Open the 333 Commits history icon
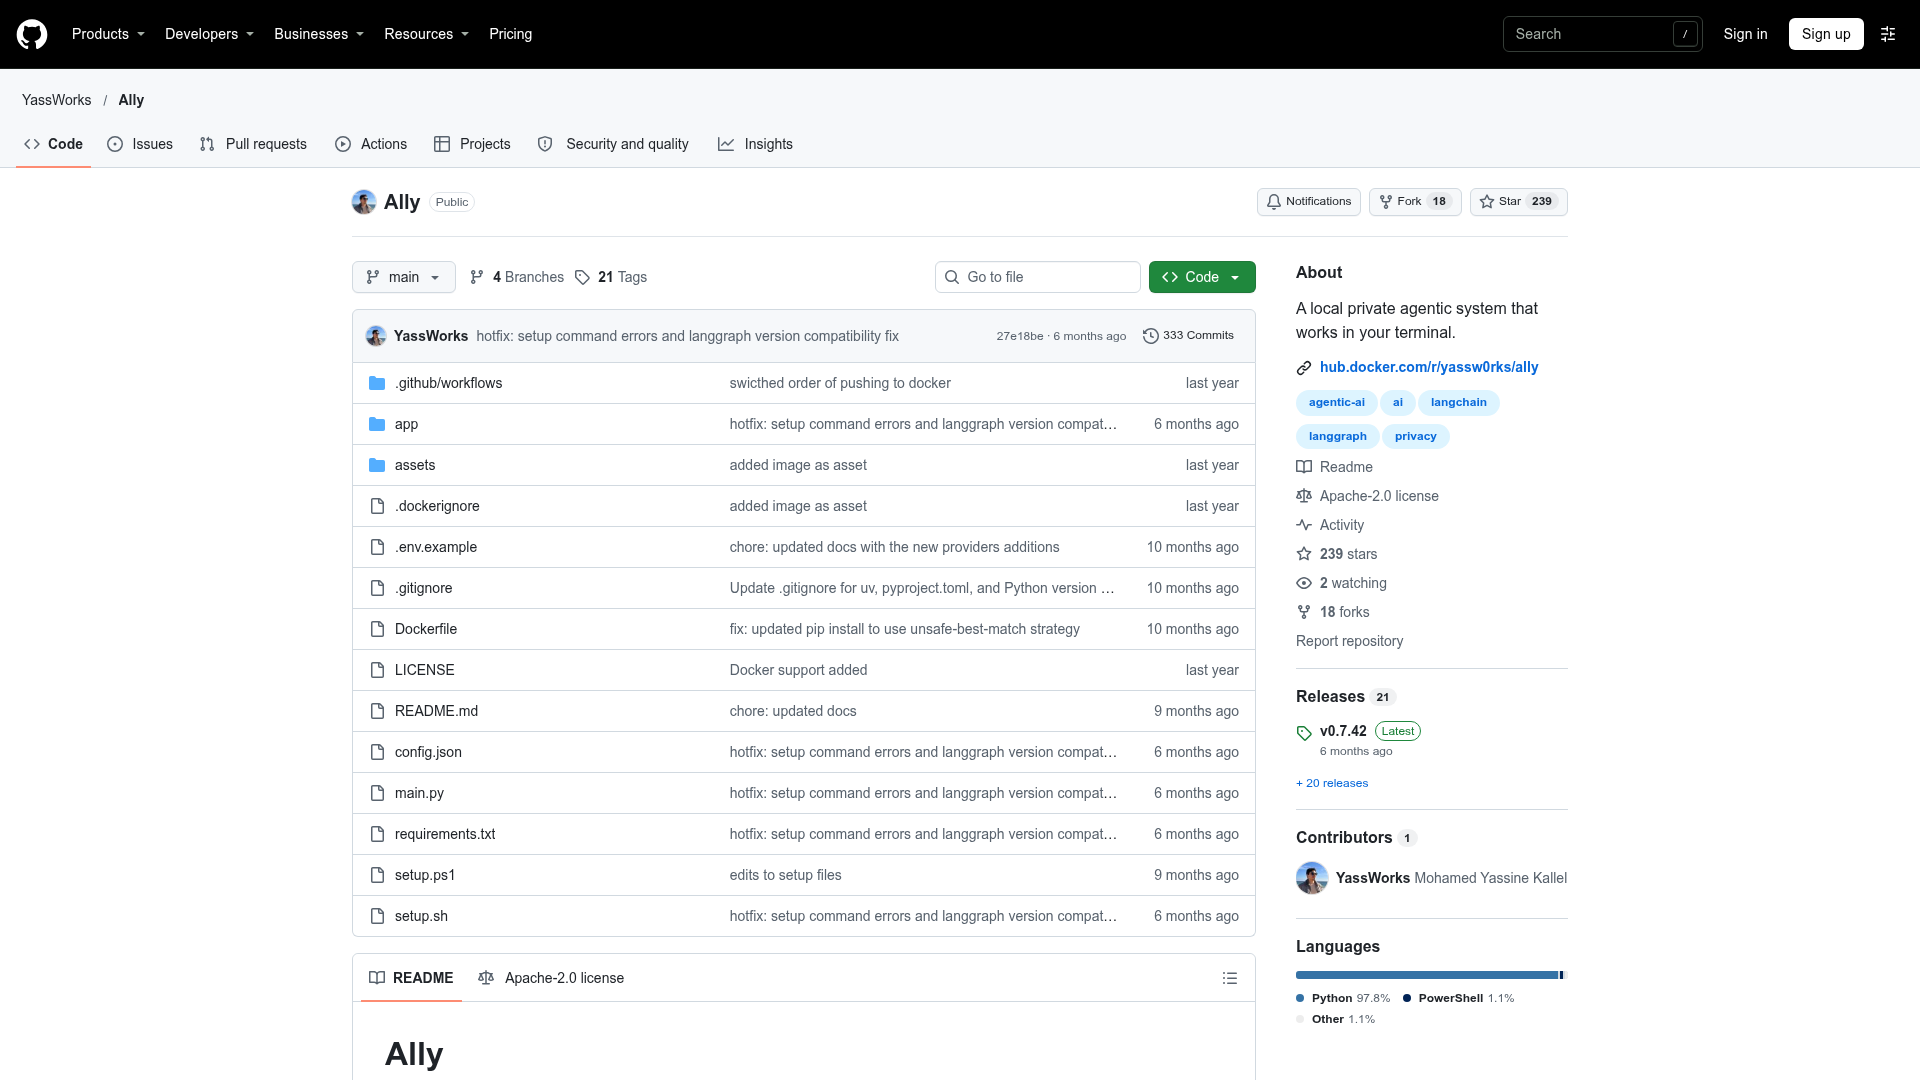The image size is (1920, 1080). coord(1150,336)
